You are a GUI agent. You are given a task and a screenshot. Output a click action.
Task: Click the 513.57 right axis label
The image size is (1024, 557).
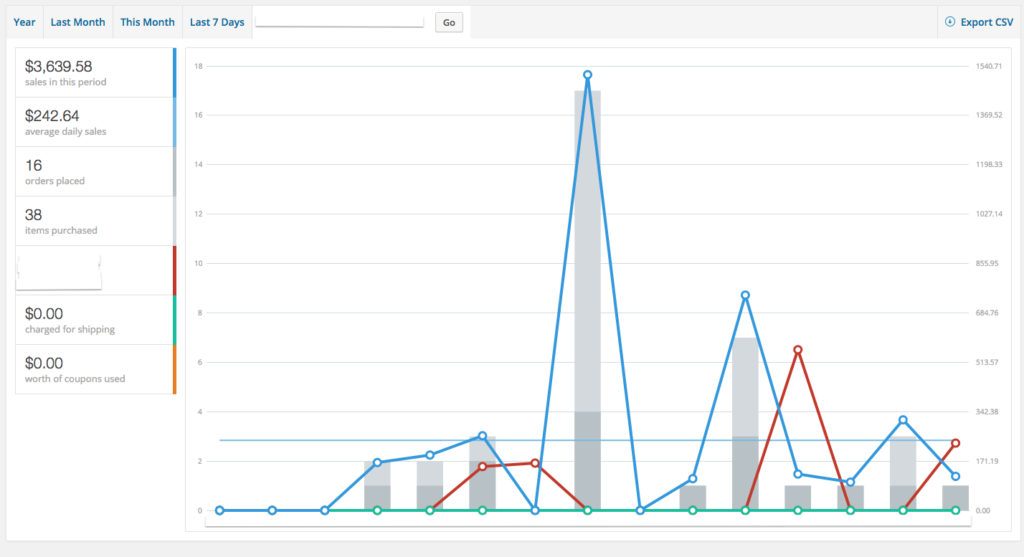(987, 362)
